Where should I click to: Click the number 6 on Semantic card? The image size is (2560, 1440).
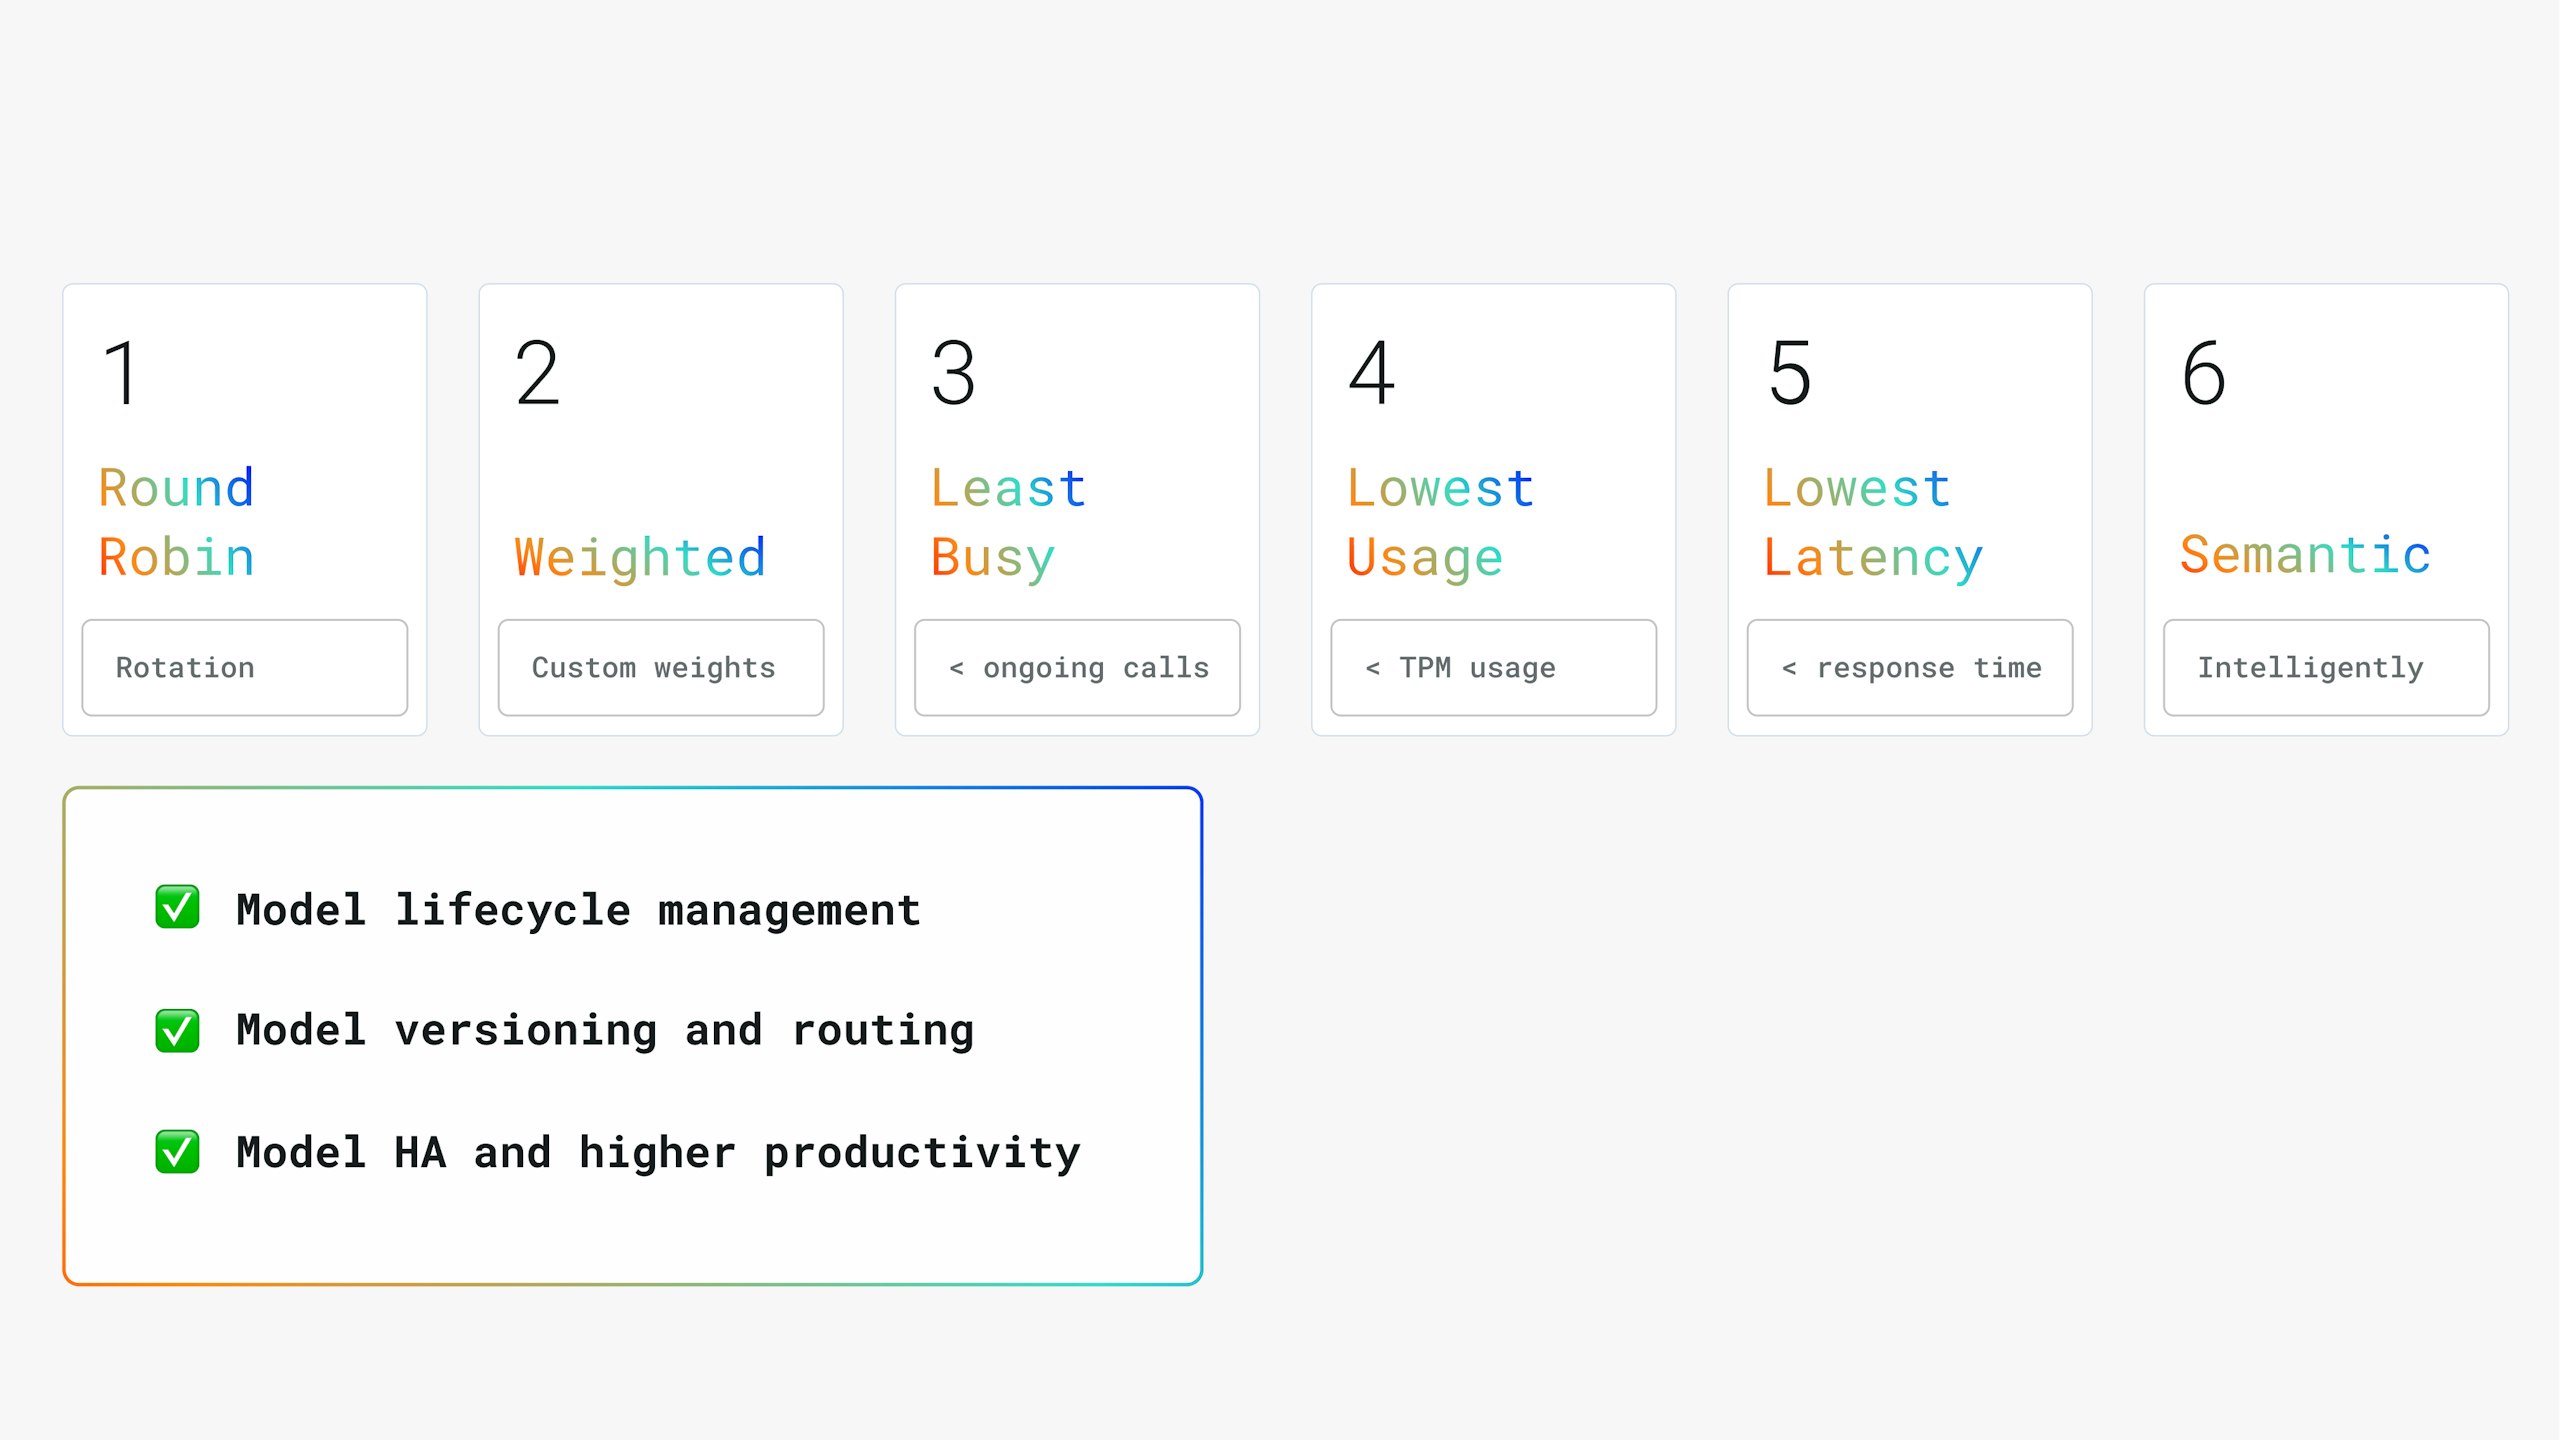[2203, 373]
